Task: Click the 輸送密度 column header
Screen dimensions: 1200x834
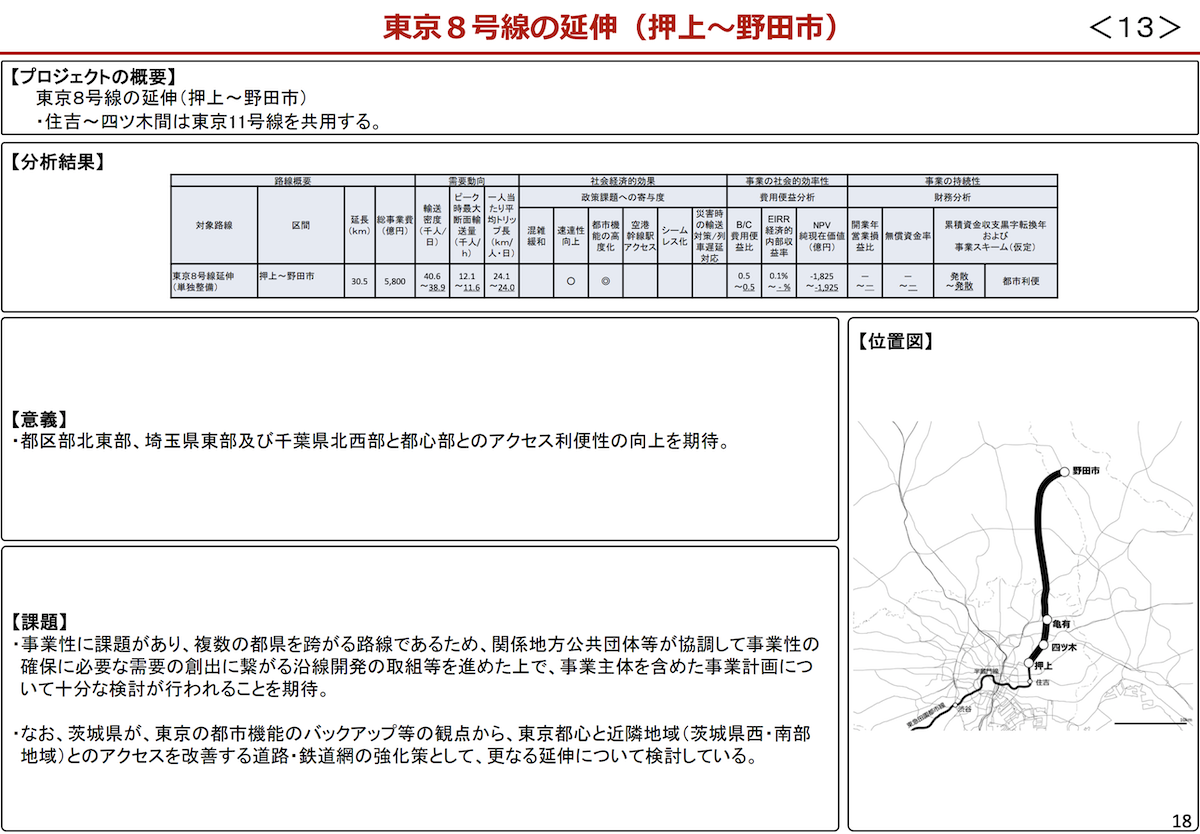Action: point(433,226)
